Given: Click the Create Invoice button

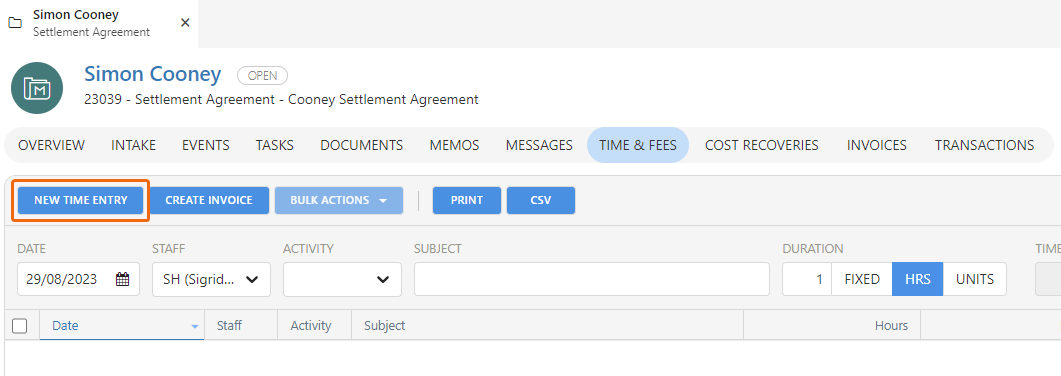Looking at the screenshot, I should click(x=208, y=200).
